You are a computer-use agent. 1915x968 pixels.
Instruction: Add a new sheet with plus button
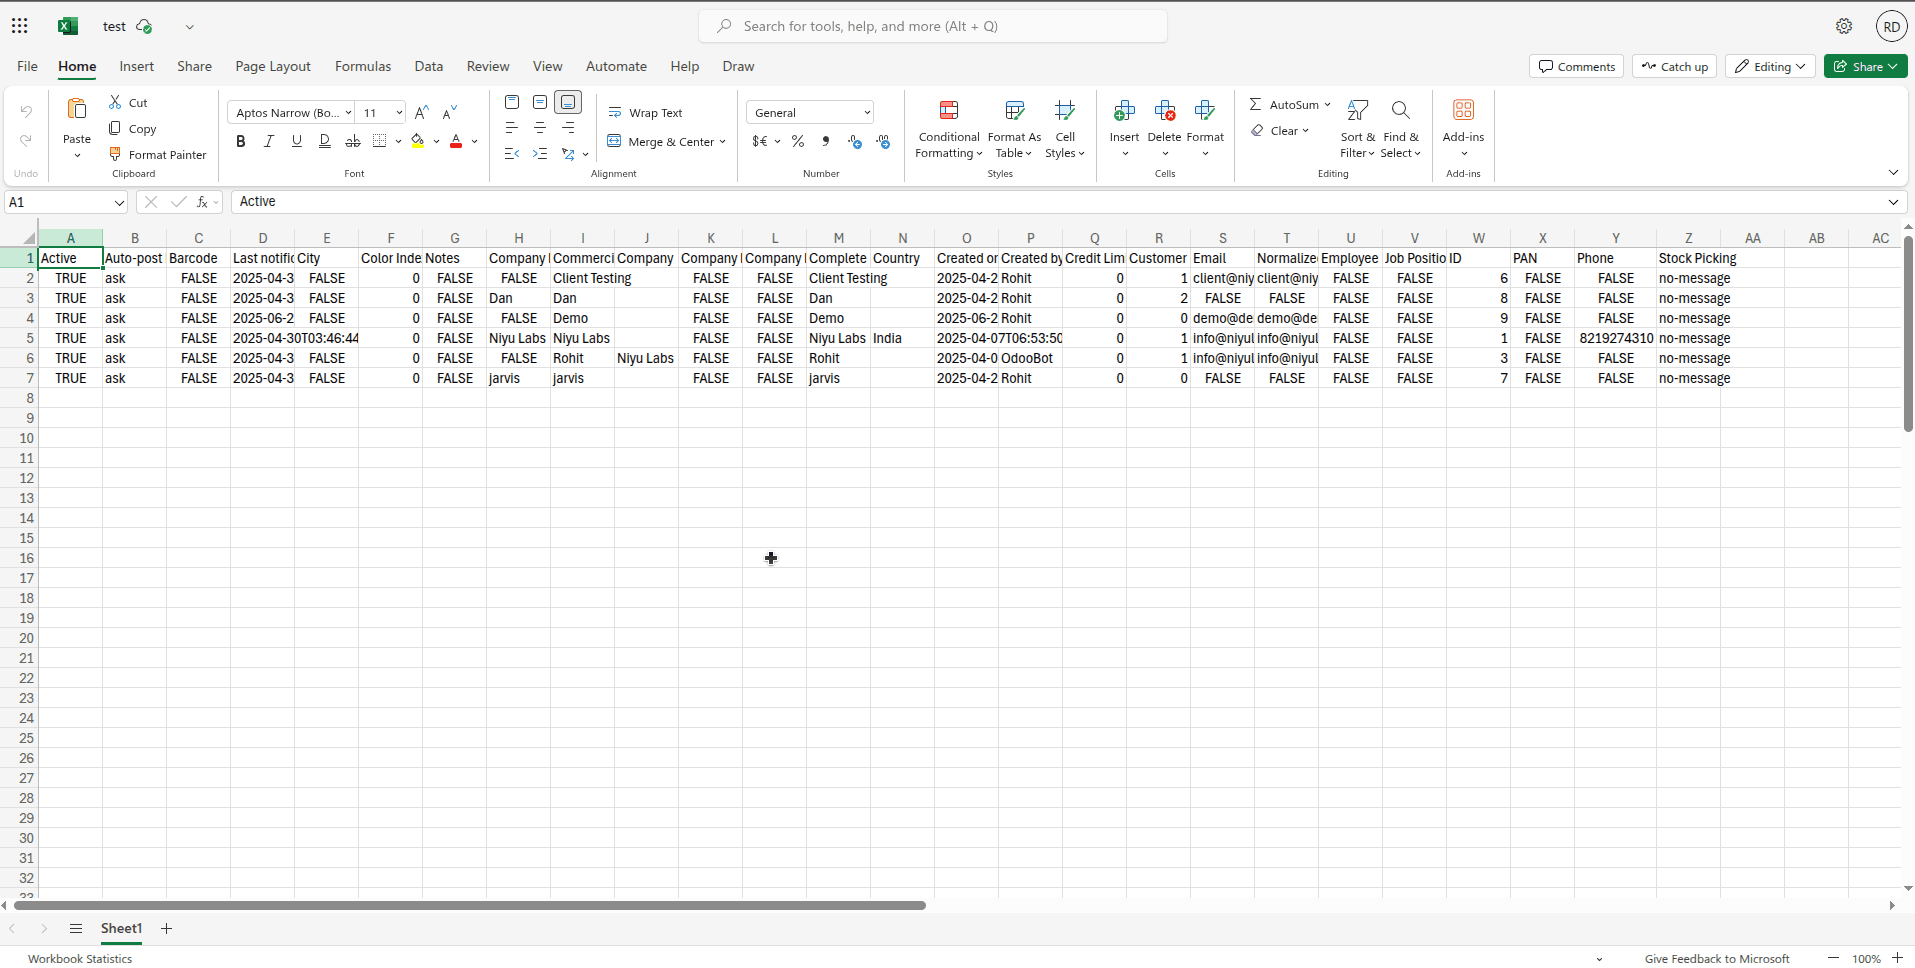tap(166, 928)
